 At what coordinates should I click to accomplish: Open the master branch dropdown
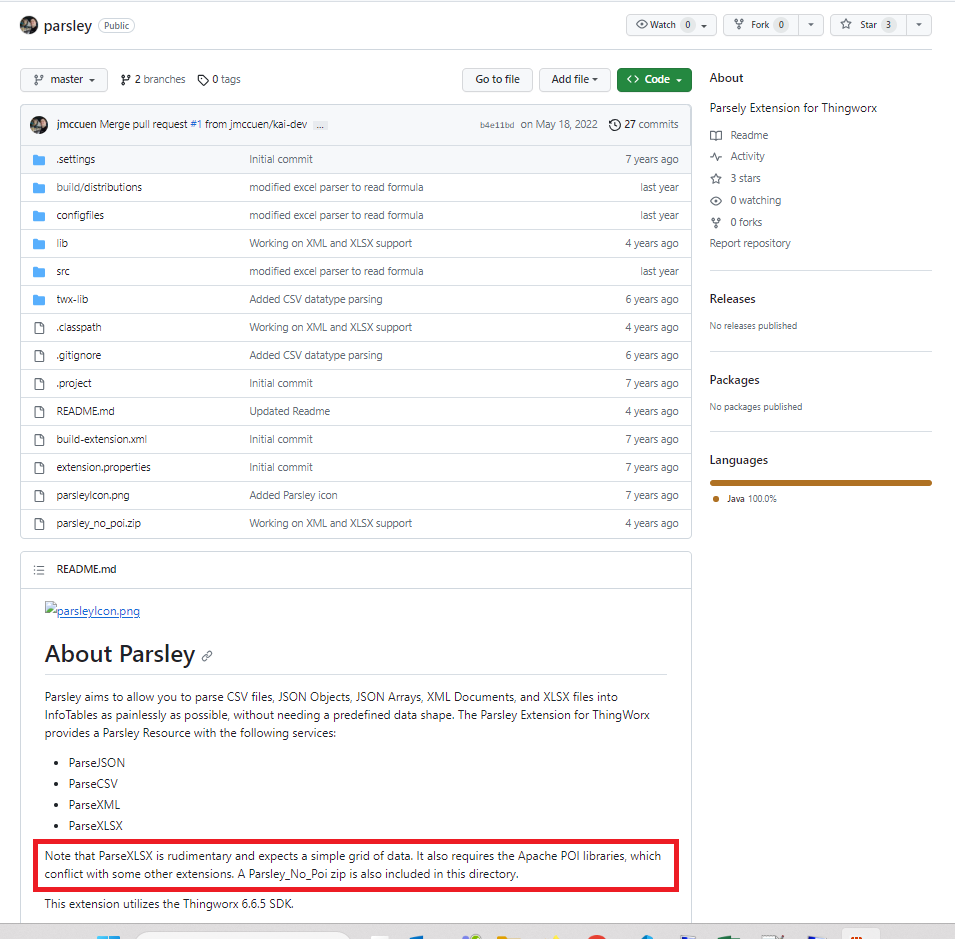(x=63, y=79)
